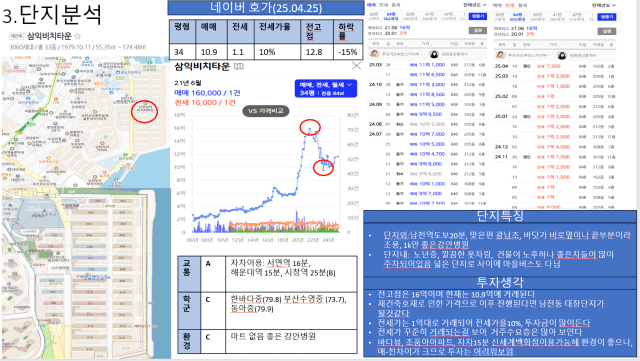This screenshot has height=361, width=640.
Task: Select the 매매 tab in the left transaction list
Action: [x=371, y=5]
